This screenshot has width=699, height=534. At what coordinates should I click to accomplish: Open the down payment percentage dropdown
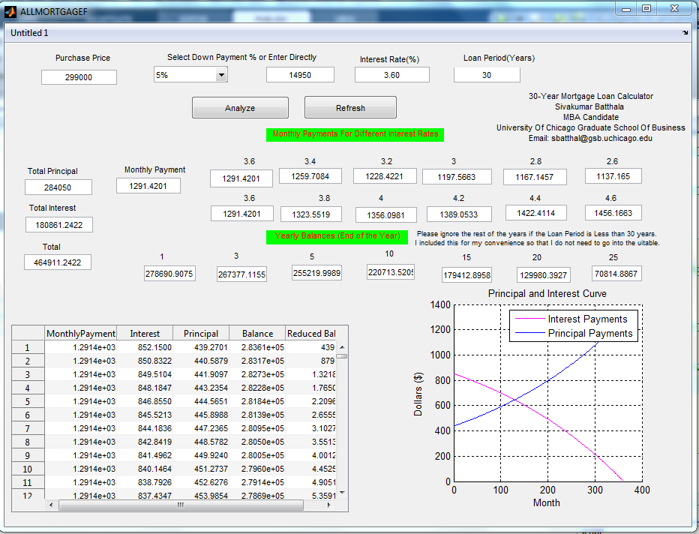pos(221,75)
